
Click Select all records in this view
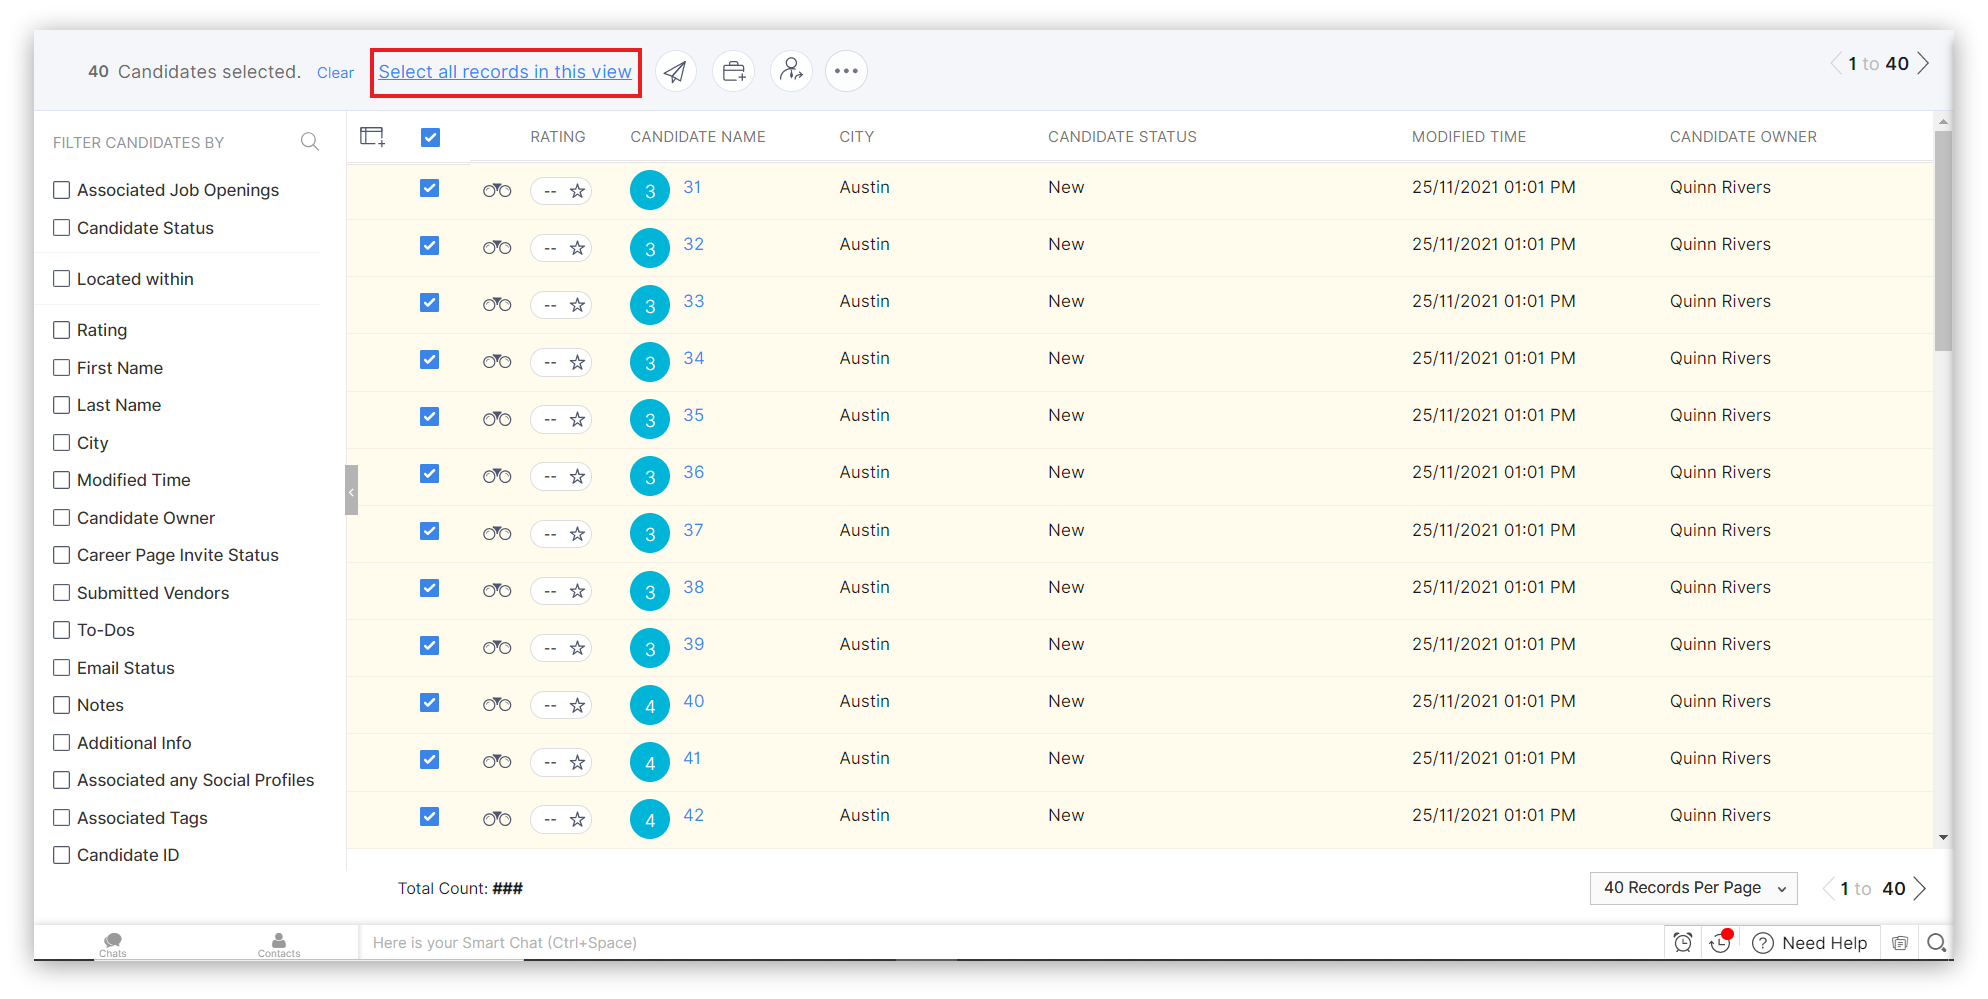[x=505, y=72]
